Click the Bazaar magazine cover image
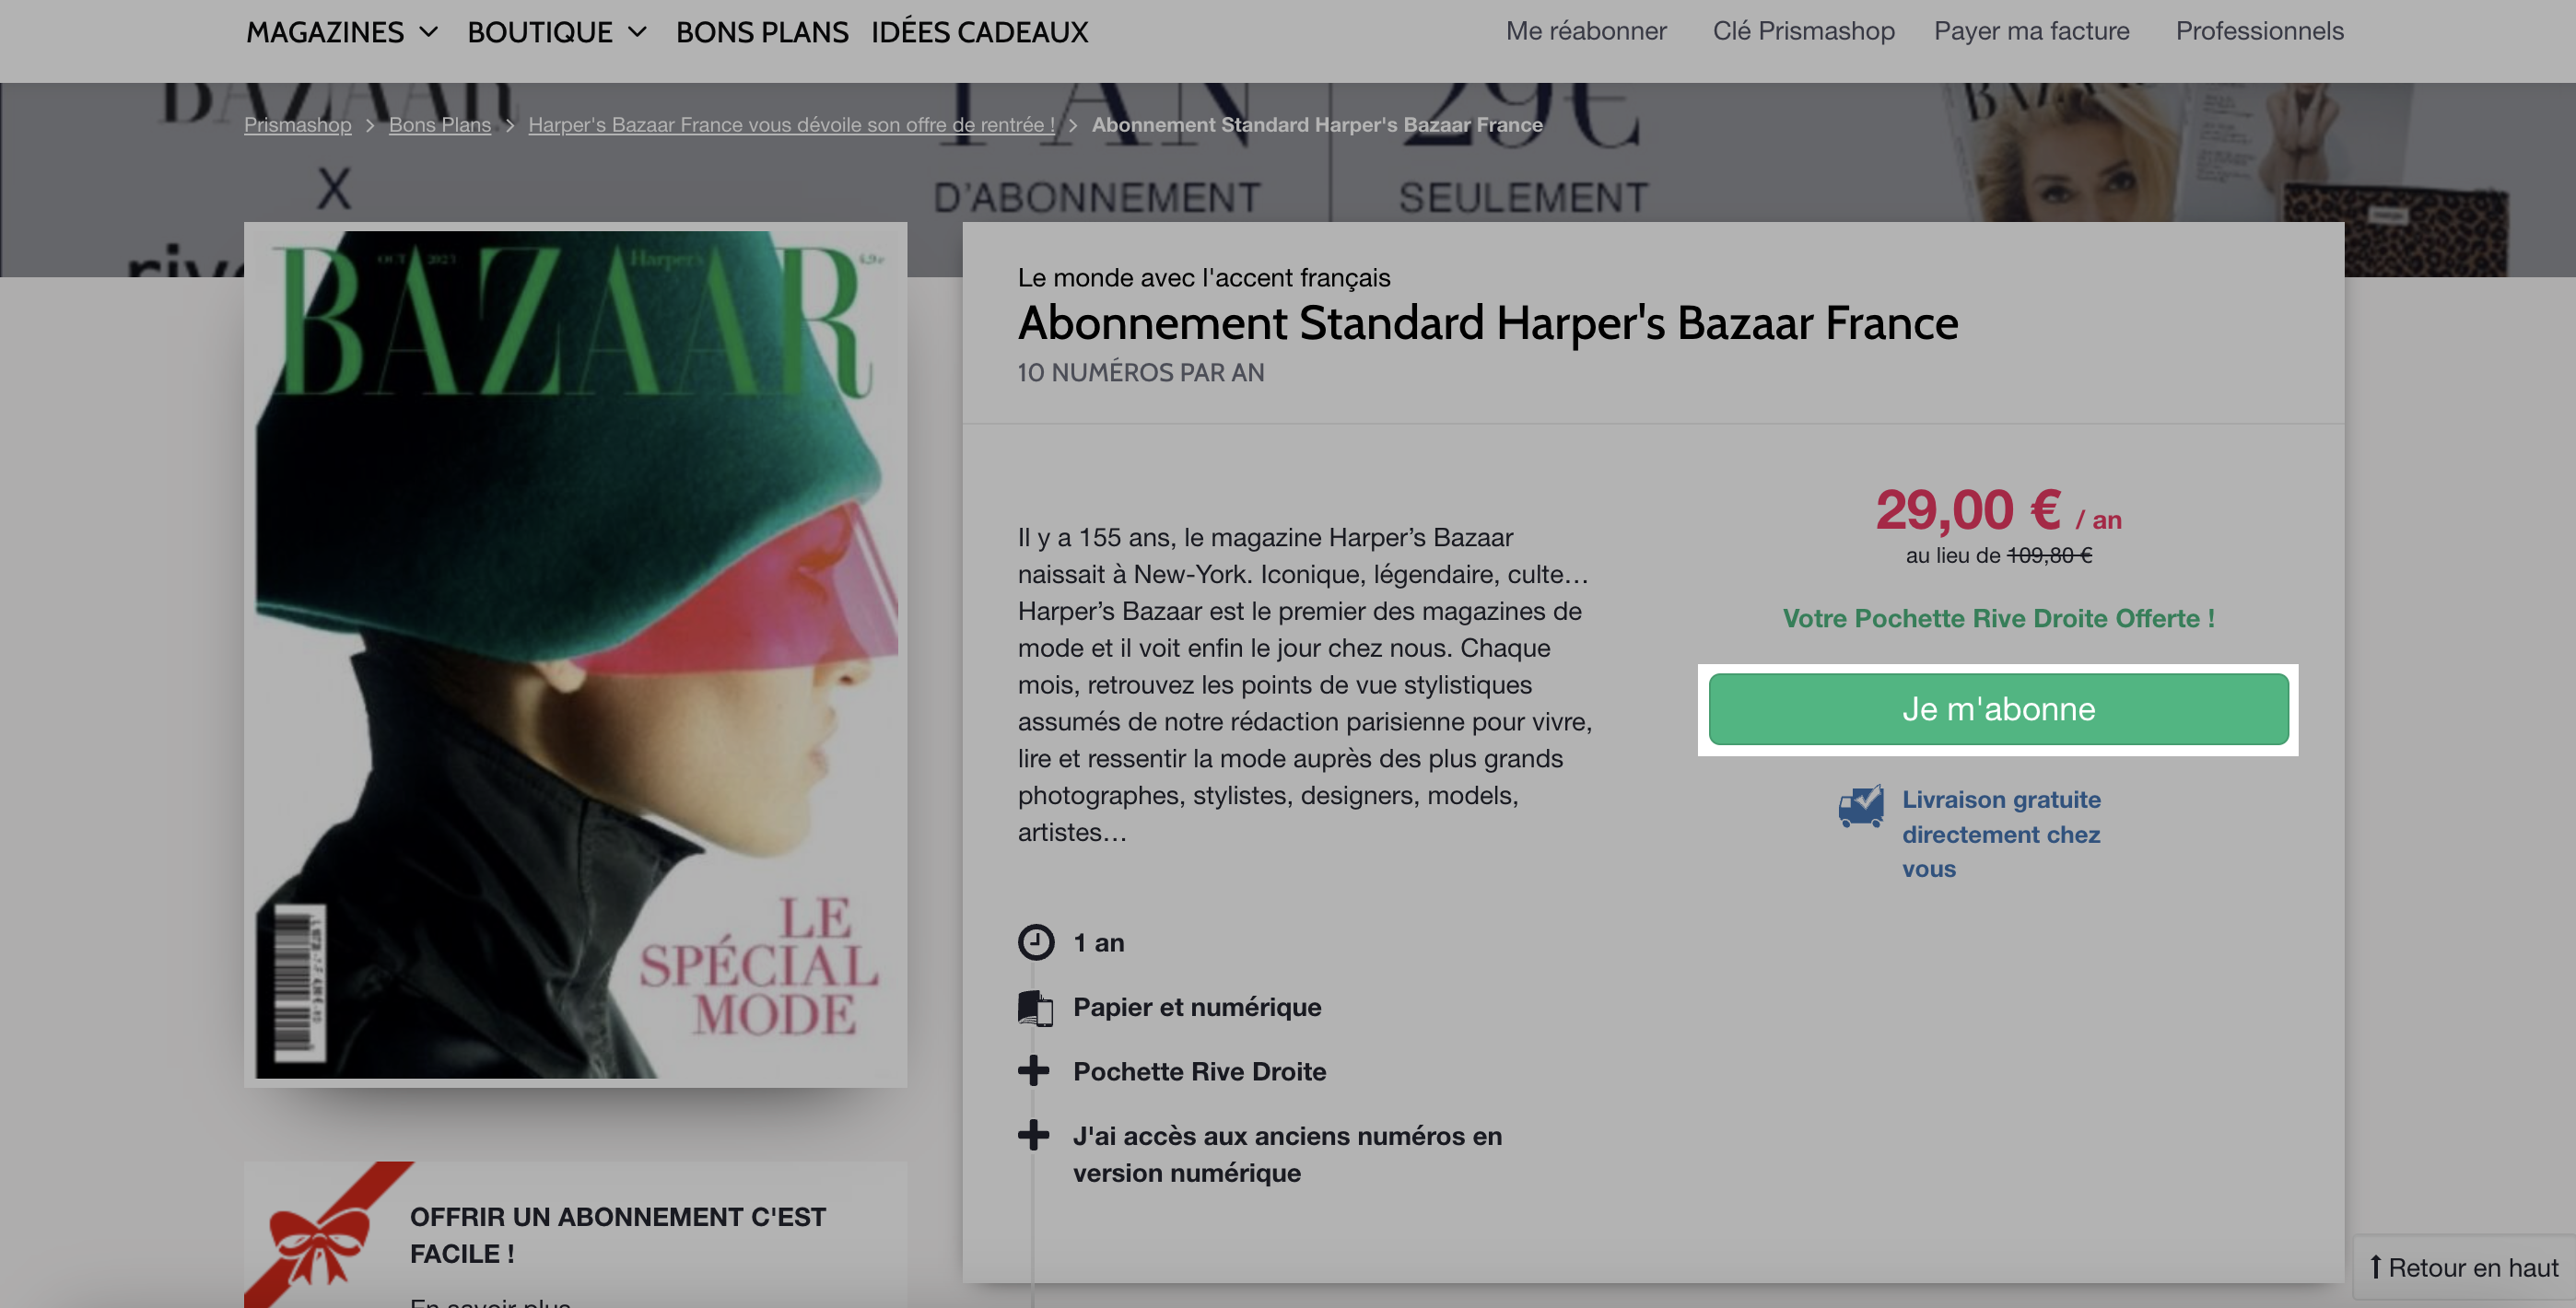 (576, 654)
